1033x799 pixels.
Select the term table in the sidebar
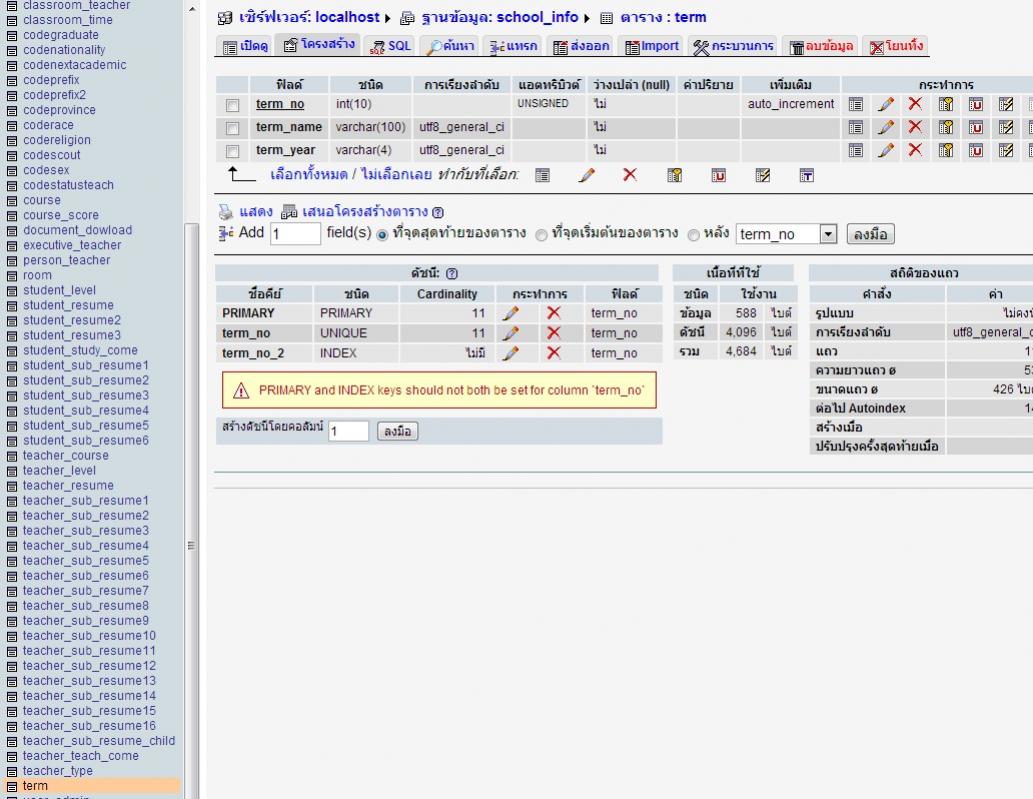(35, 786)
